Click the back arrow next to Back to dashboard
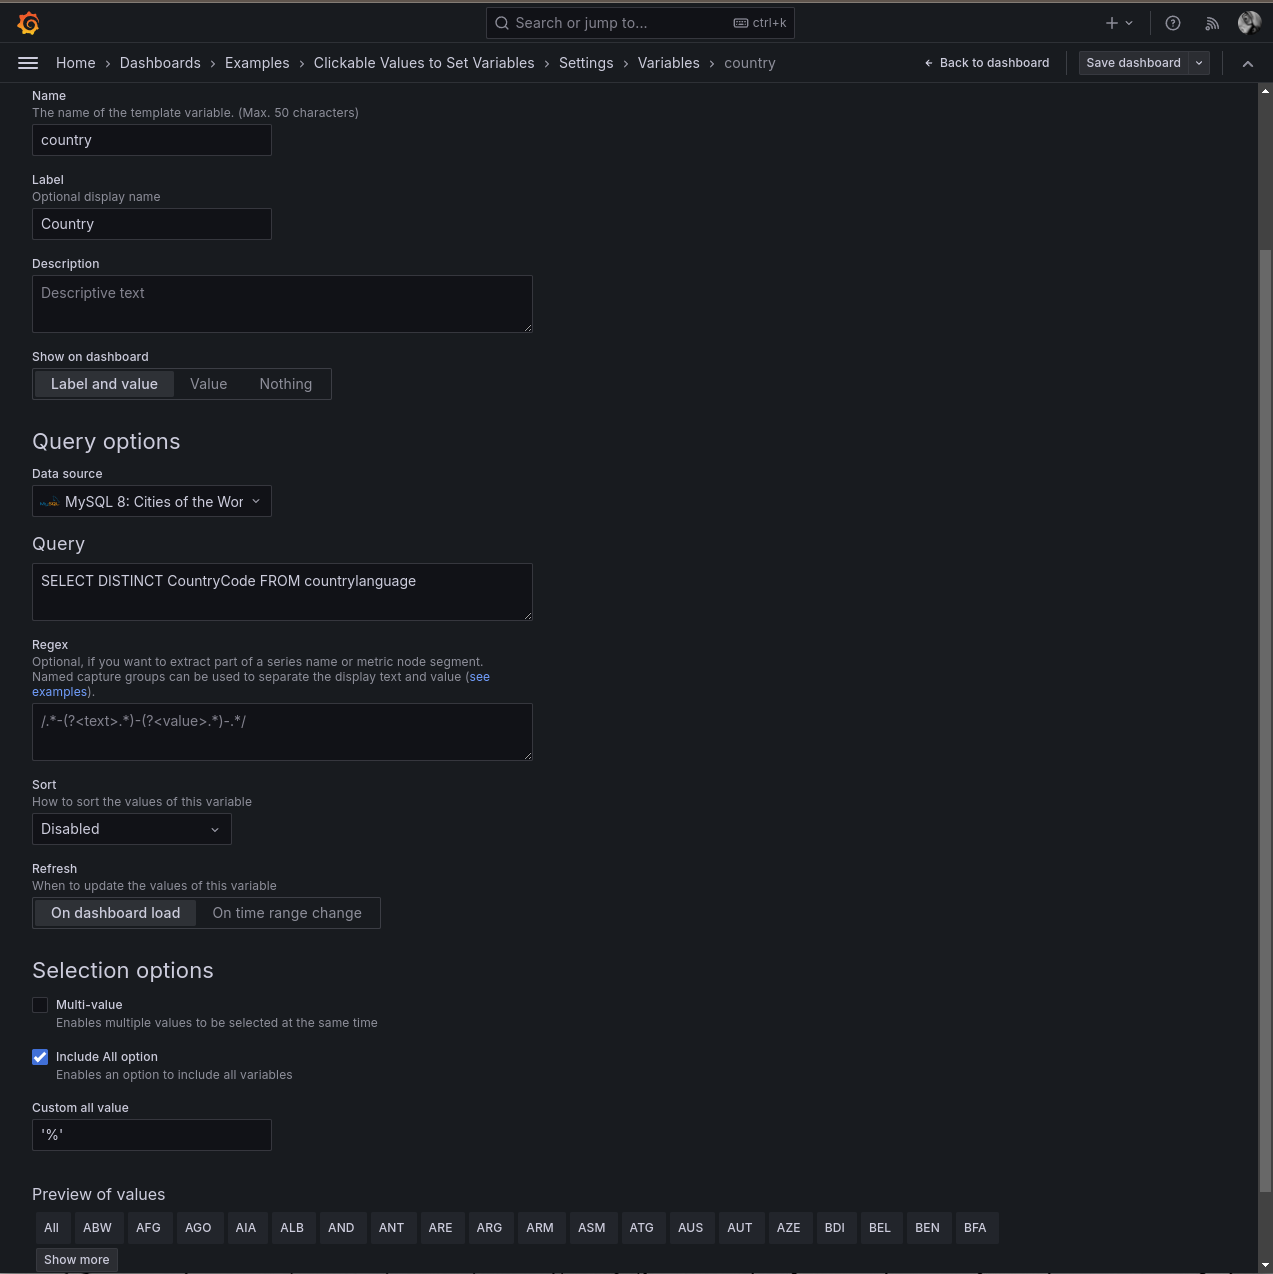Image resolution: width=1273 pixels, height=1274 pixels. click(x=928, y=62)
